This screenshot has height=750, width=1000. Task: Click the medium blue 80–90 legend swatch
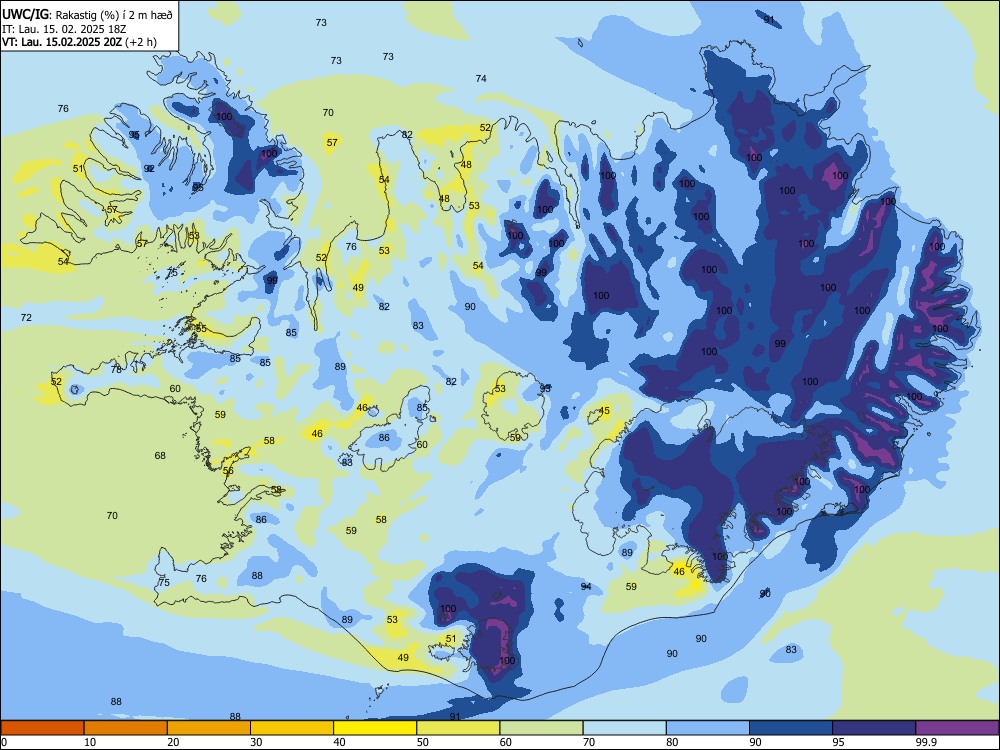click(x=708, y=728)
